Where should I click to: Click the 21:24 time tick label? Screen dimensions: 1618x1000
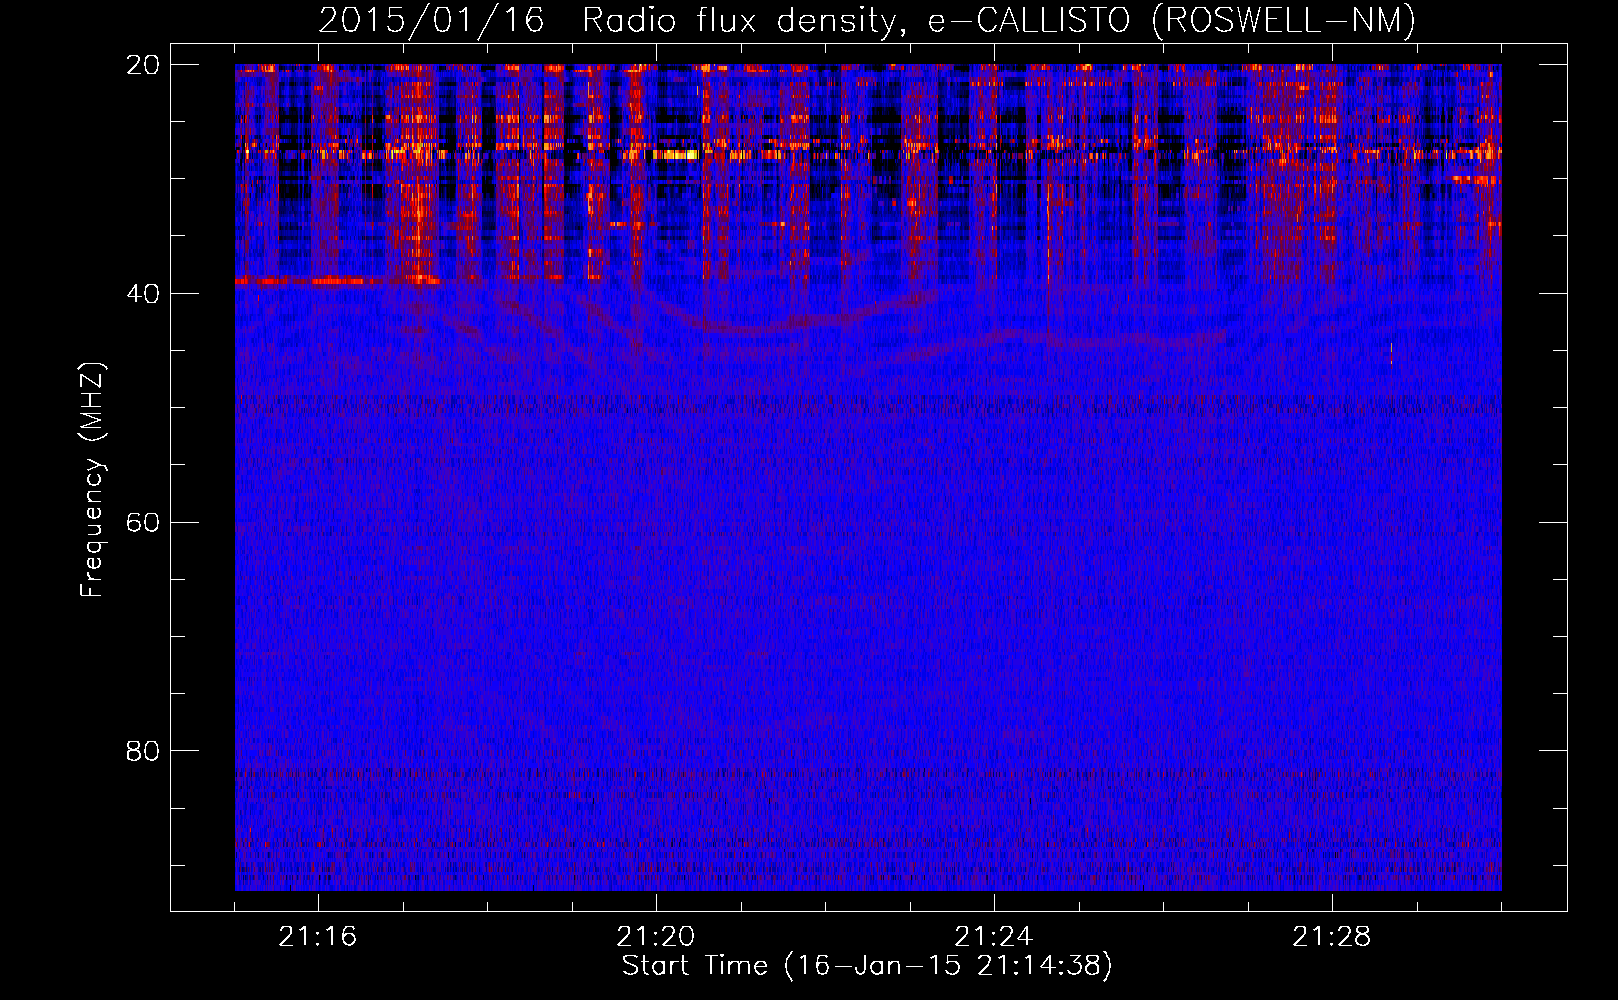994,937
